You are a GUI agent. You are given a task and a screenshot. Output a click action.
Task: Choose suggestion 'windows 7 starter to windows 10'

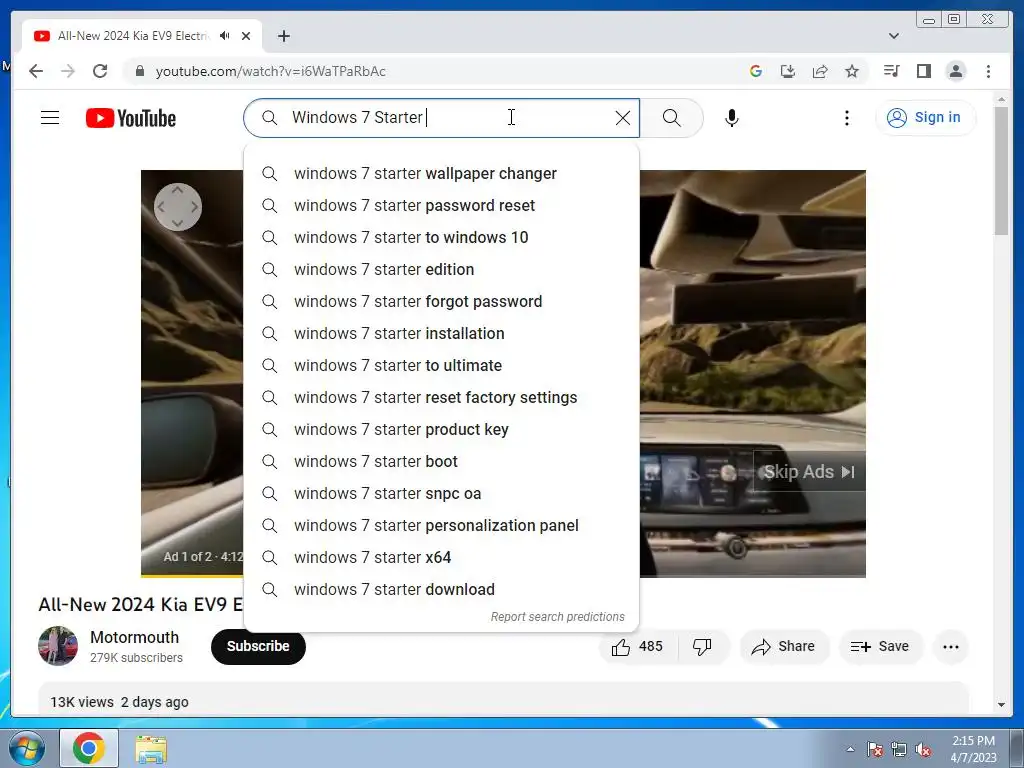click(441, 238)
